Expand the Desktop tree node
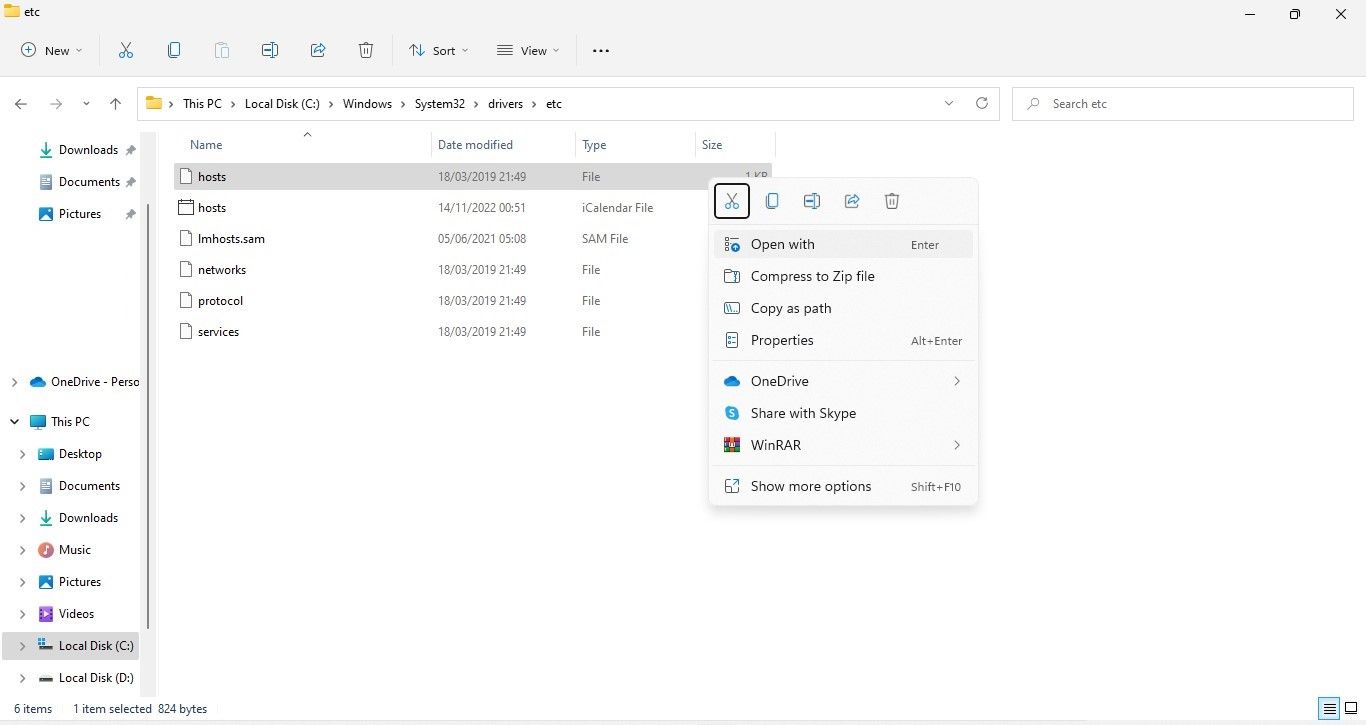 (x=23, y=454)
